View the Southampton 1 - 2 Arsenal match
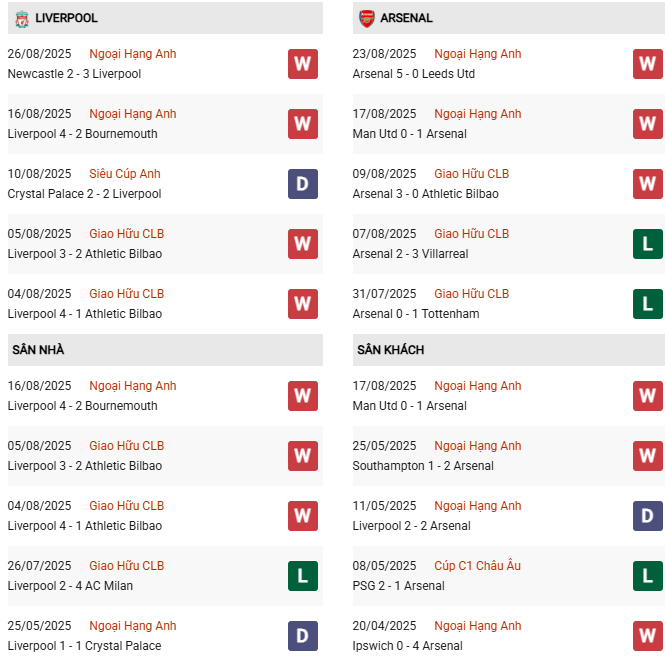 (423, 466)
